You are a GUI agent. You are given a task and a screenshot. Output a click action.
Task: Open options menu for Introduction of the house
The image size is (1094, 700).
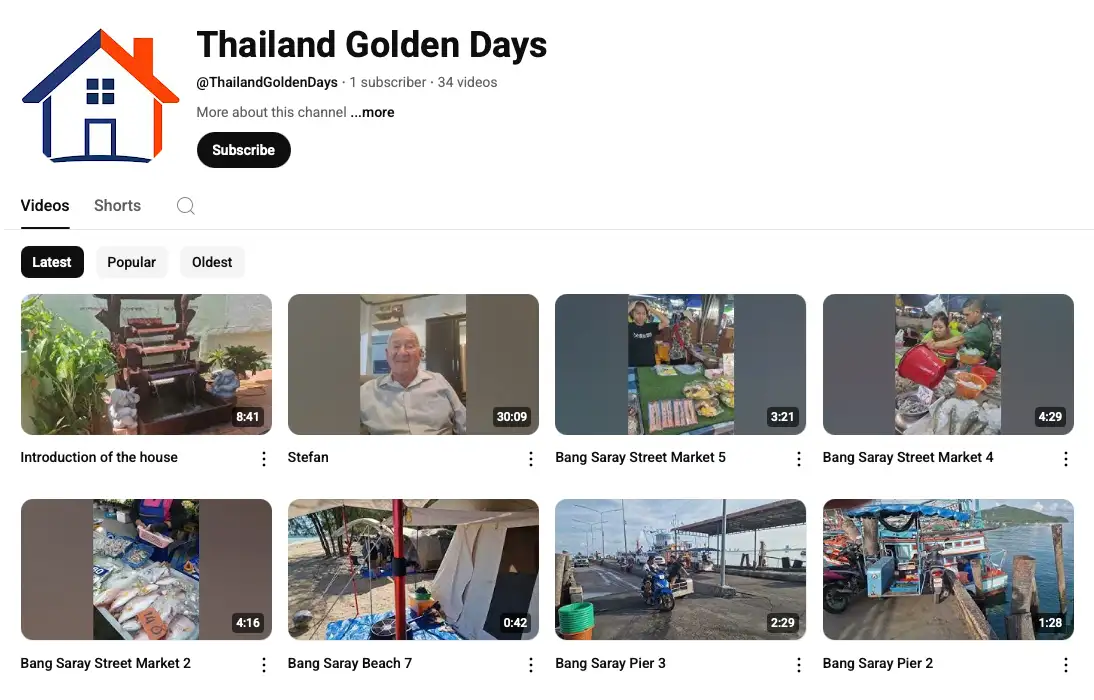264,459
